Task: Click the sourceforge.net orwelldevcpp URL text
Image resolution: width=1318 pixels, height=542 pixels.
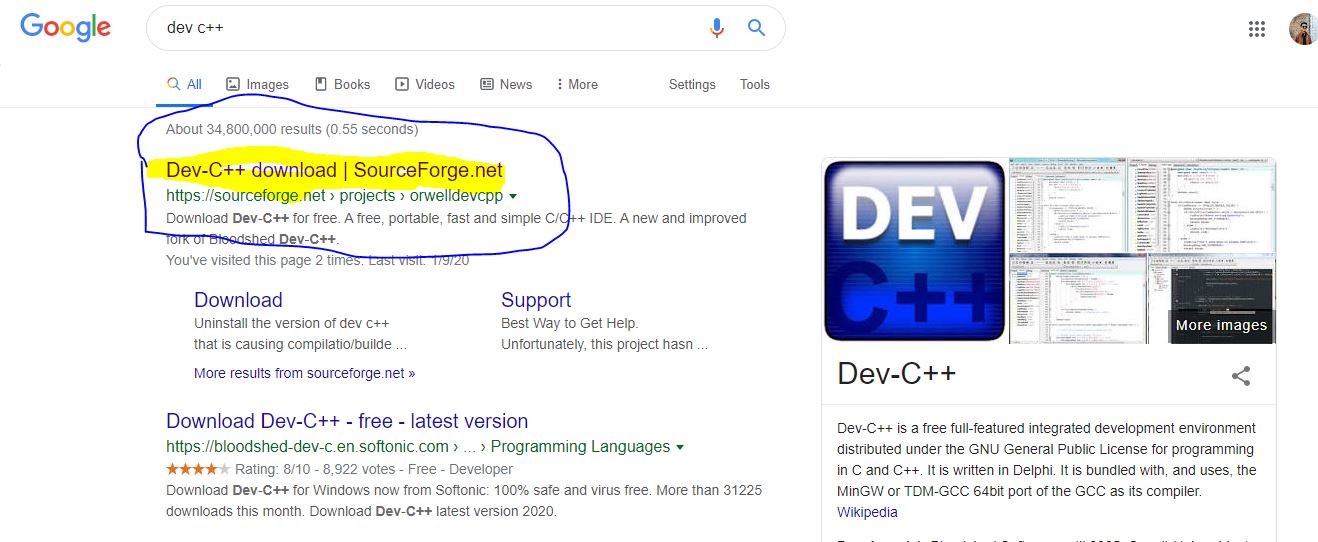Action: pyautogui.click(x=334, y=196)
